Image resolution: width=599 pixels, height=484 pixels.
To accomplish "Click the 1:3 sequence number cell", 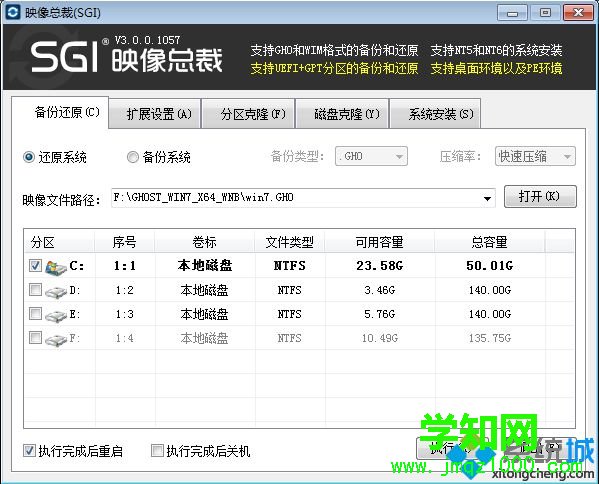I will coord(125,314).
